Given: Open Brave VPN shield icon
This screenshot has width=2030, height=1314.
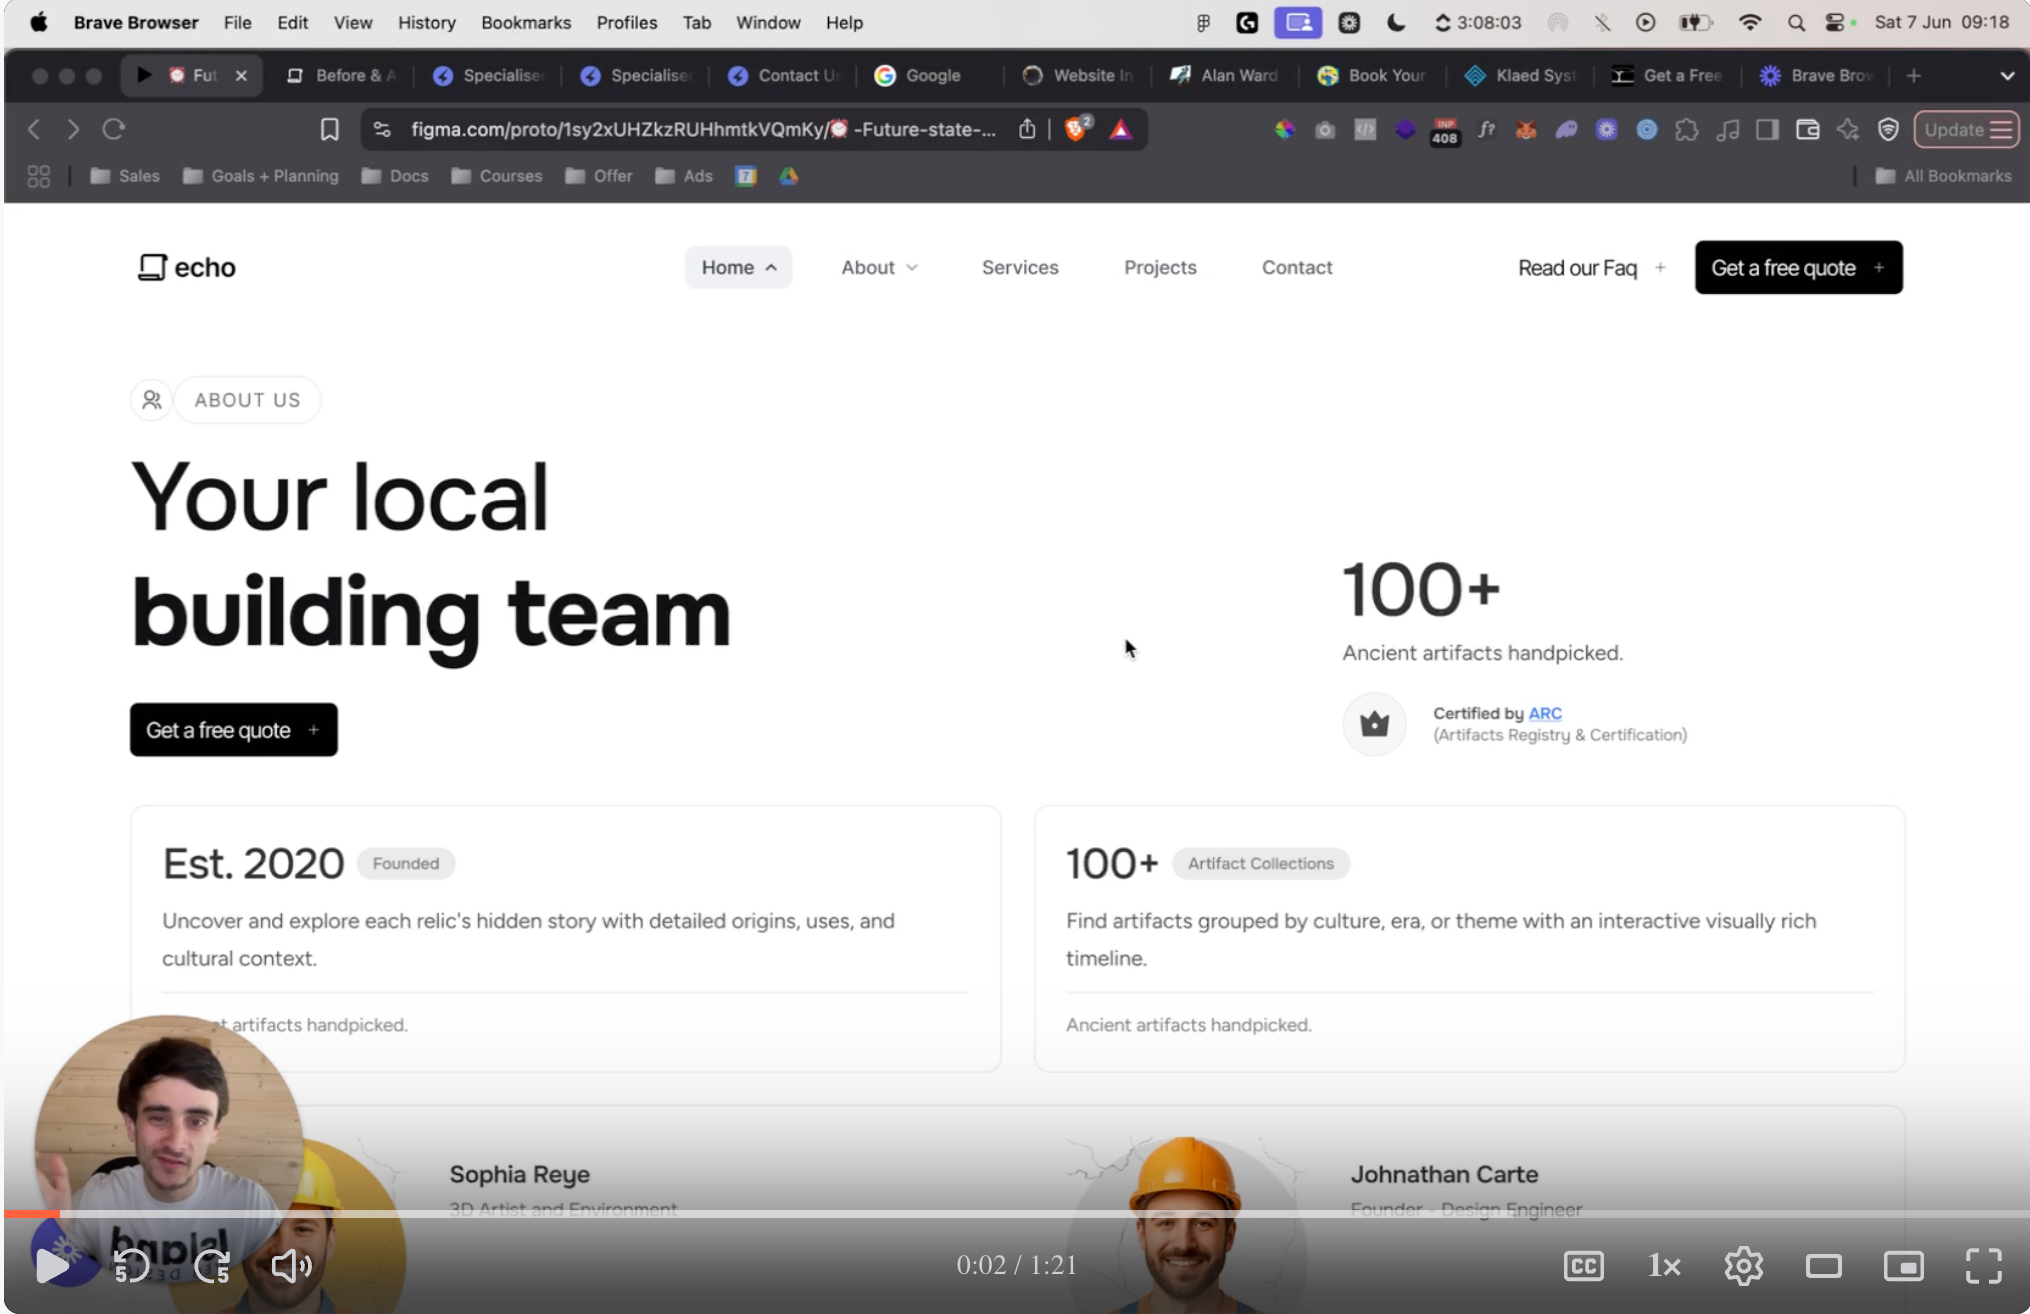Looking at the screenshot, I should 1888,129.
